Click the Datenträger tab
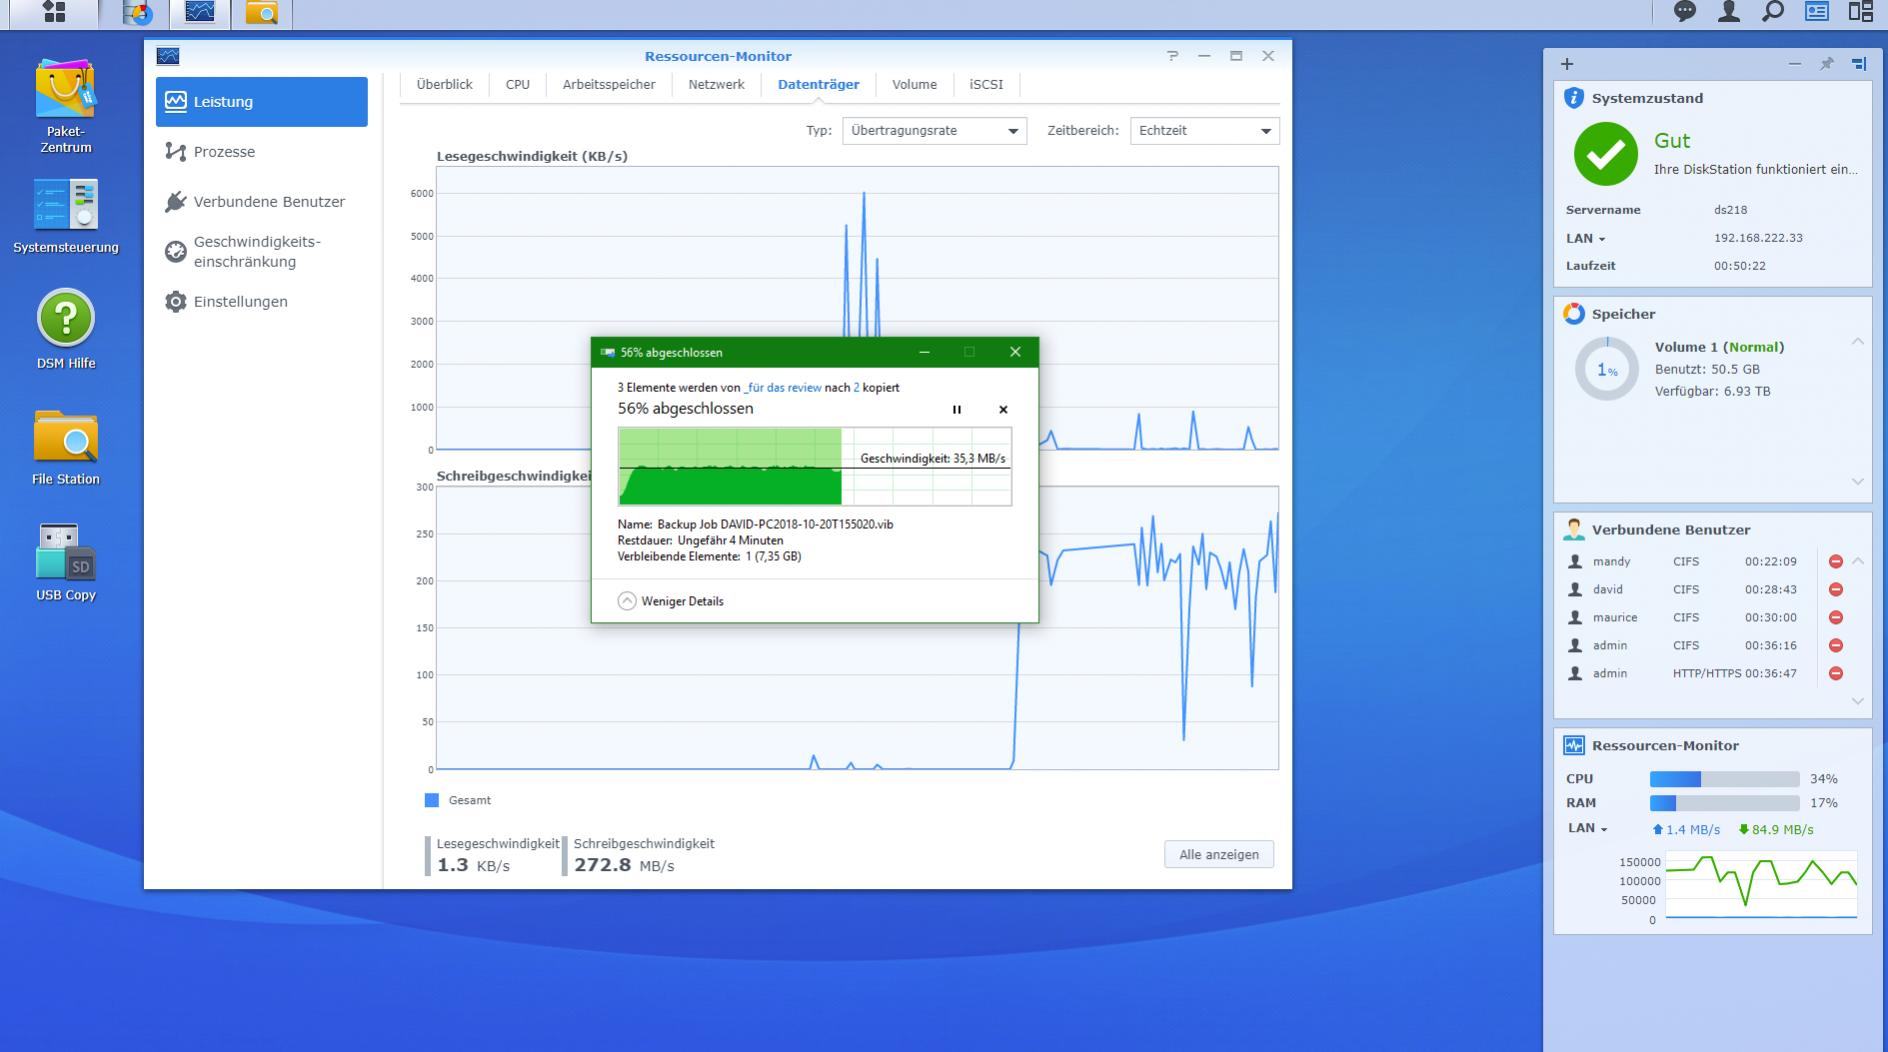Image resolution: width=1888 pixels, height=1052 pixels. click(x=818, y=84)
